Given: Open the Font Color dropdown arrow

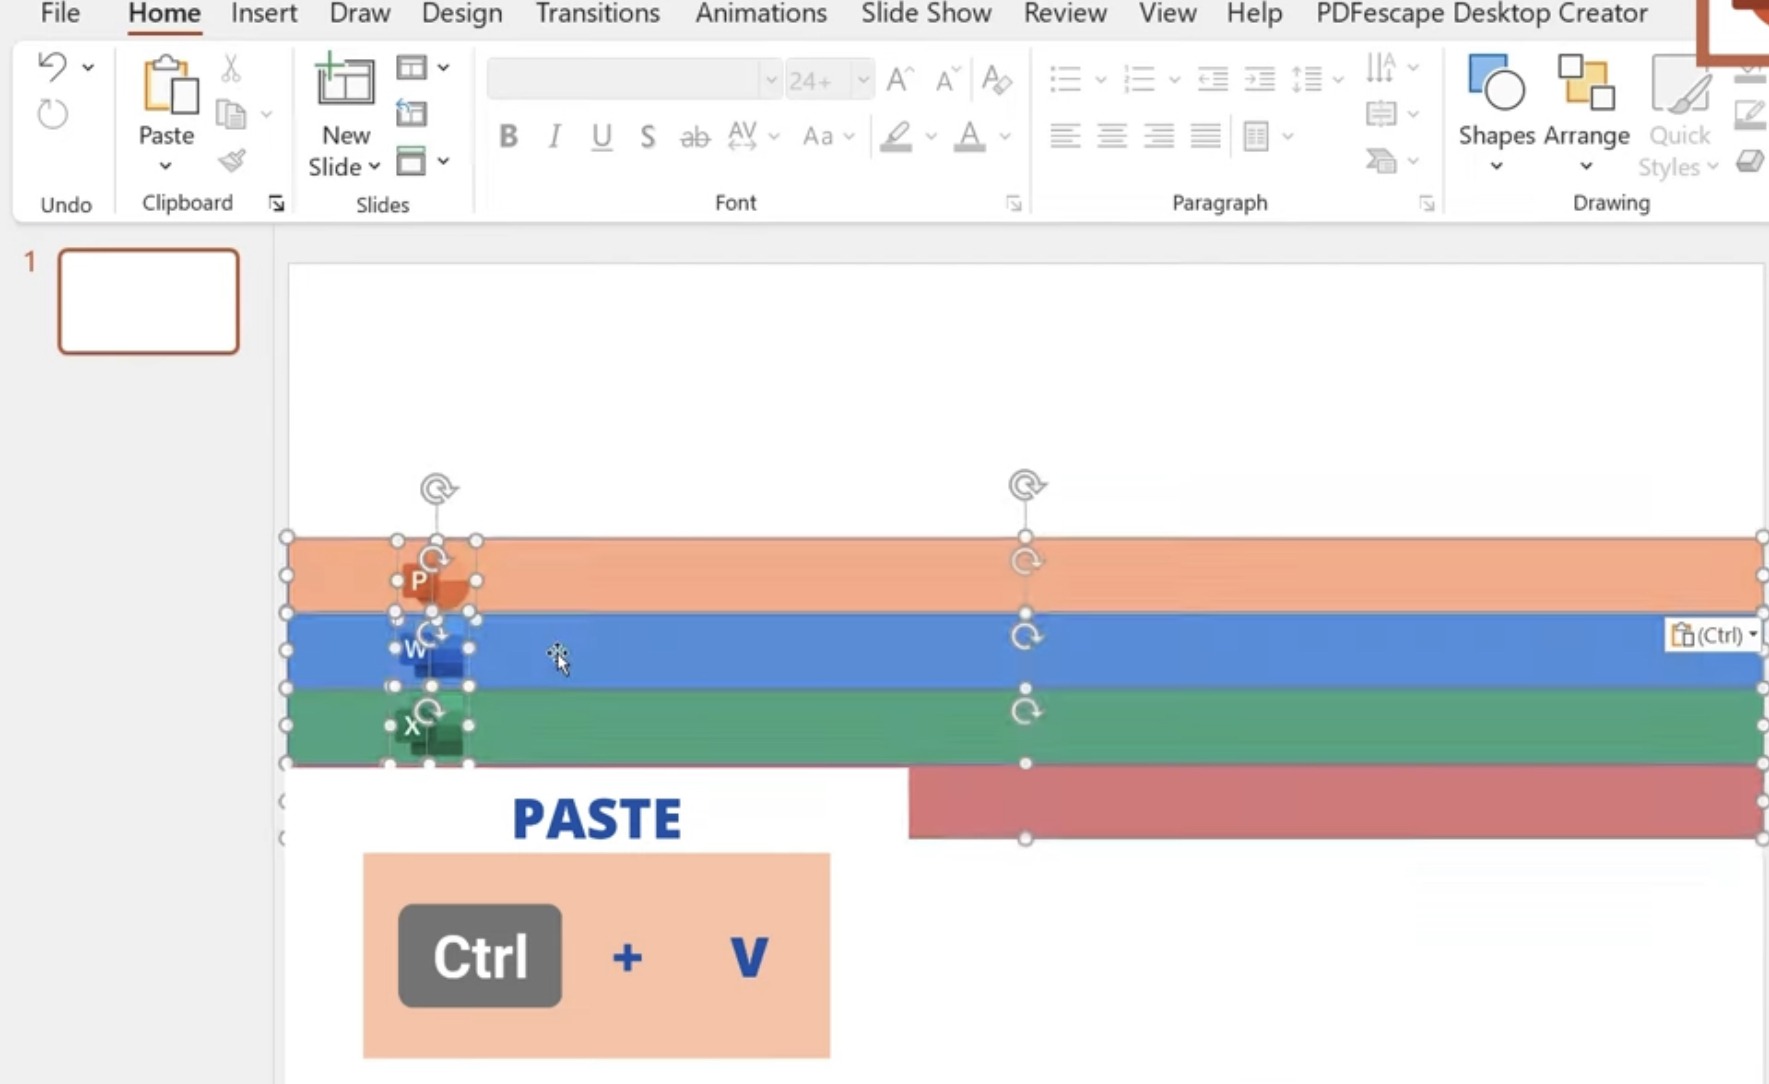Looking at the screenshot, I should click(x=1005, y=137).
